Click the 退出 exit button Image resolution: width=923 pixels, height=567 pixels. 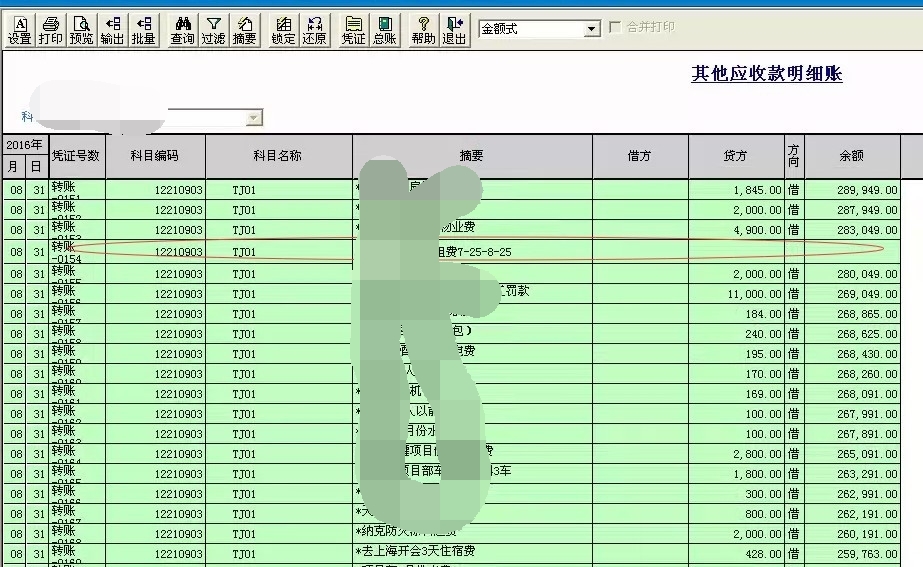tap(454, 30)
